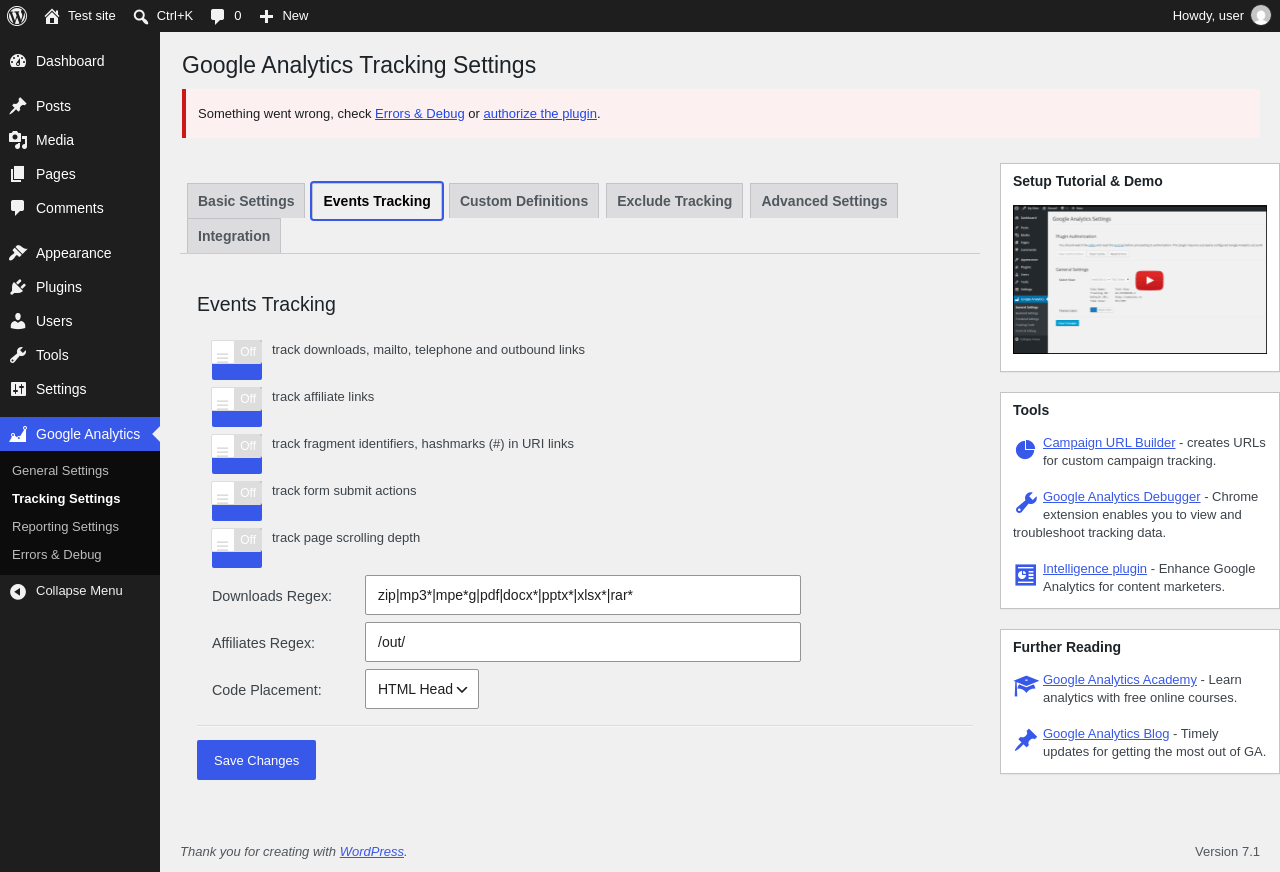Click the Intelligence plugin icon
The image size is (1280, 872).
(1025, 575)
